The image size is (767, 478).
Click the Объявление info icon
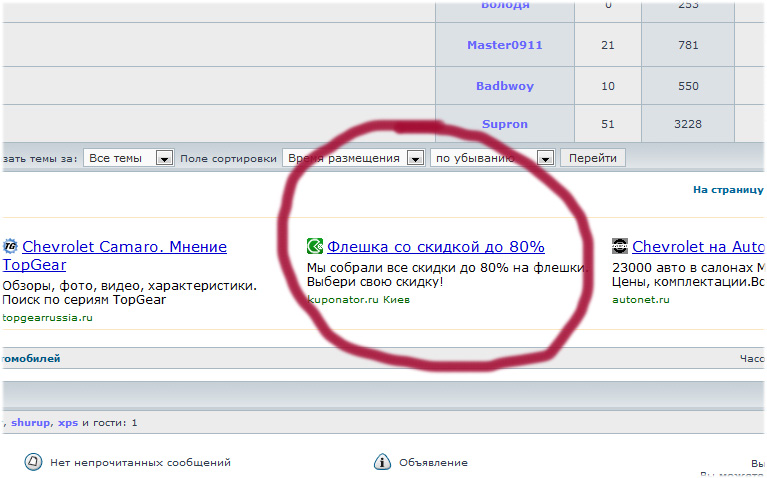(x=382, y=462)
